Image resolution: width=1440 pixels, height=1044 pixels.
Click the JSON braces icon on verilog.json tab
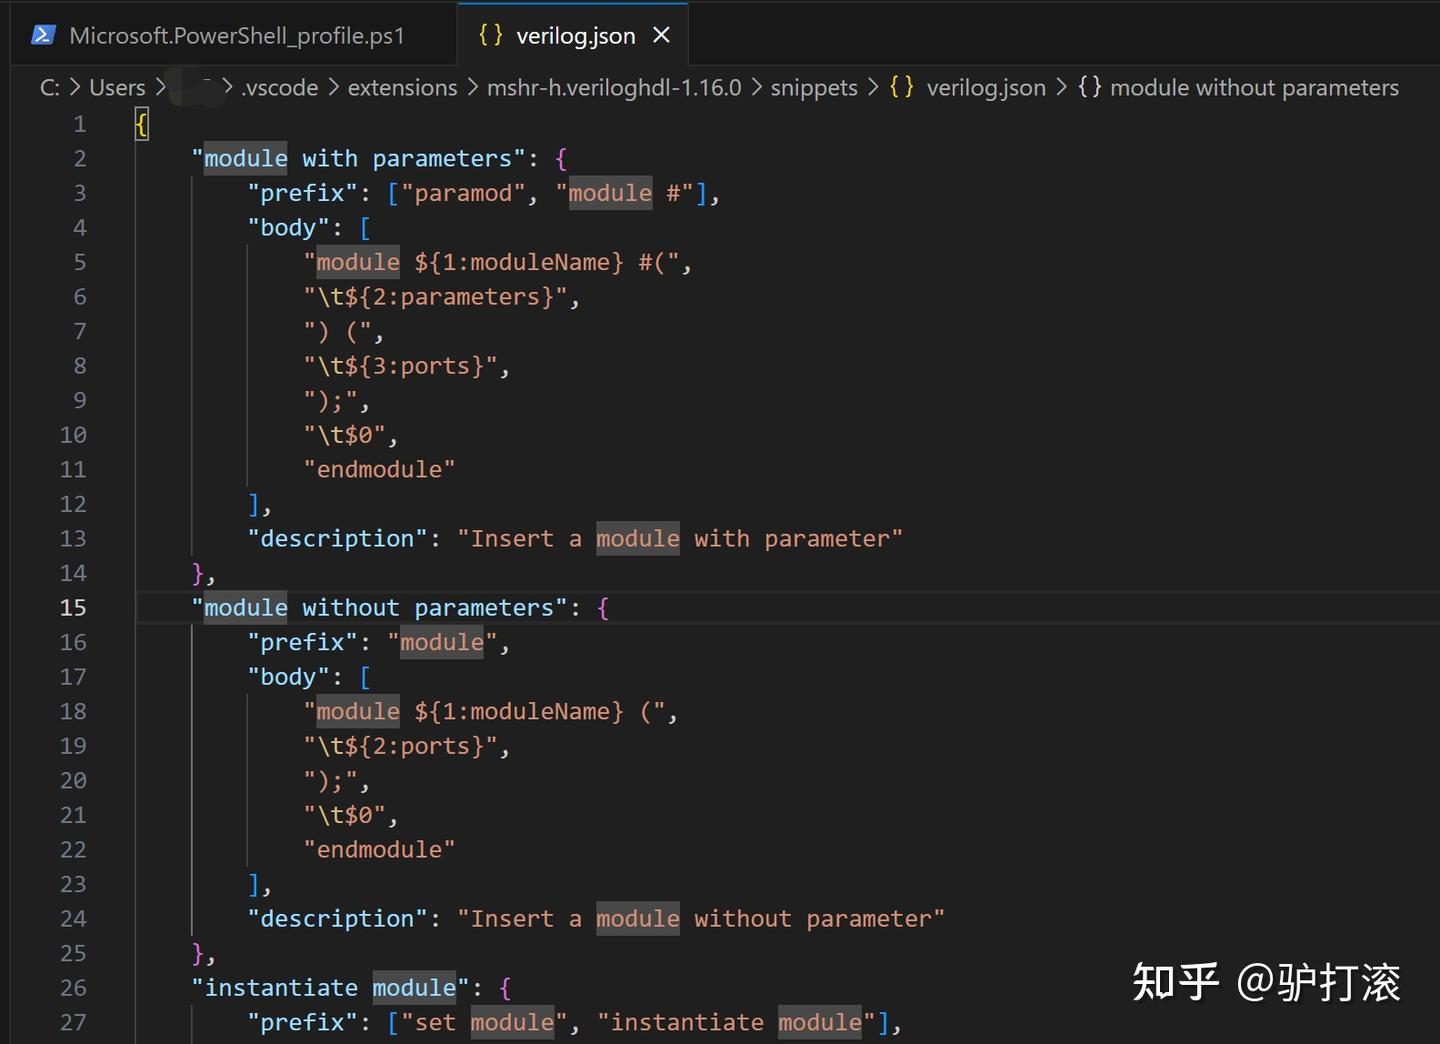(x=489, y=34)
